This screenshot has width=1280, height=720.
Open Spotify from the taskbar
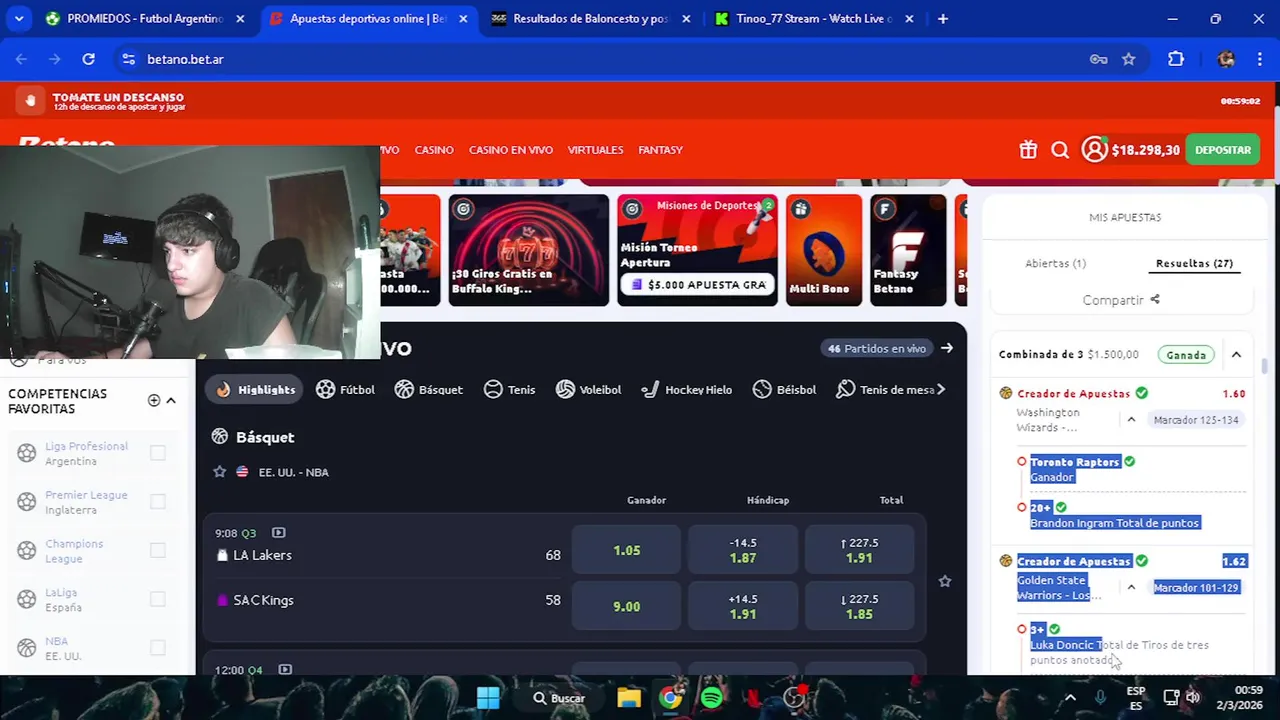pyautogui.click(x=711, y=698)
